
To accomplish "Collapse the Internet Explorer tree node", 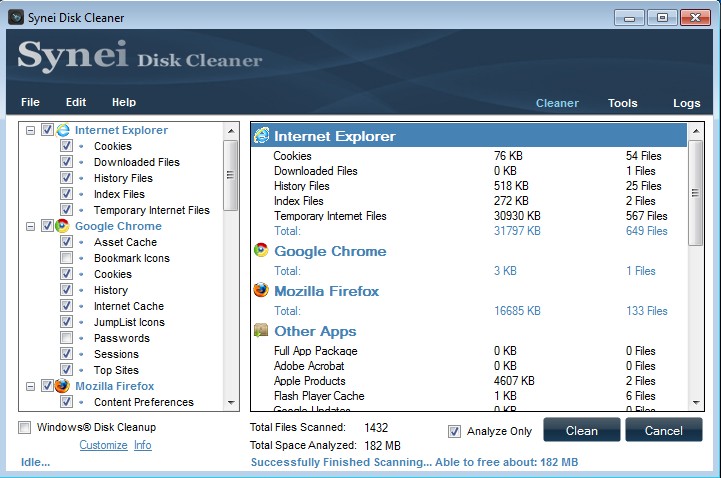I will click(30, 130).
